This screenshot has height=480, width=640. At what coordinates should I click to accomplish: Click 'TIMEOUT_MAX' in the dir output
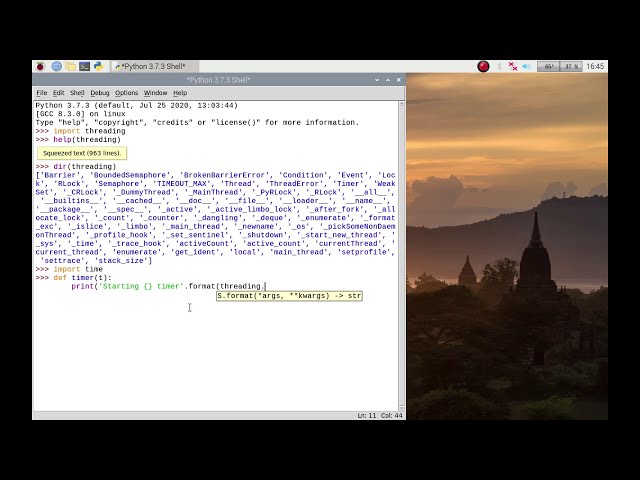(x=182, y=184)
